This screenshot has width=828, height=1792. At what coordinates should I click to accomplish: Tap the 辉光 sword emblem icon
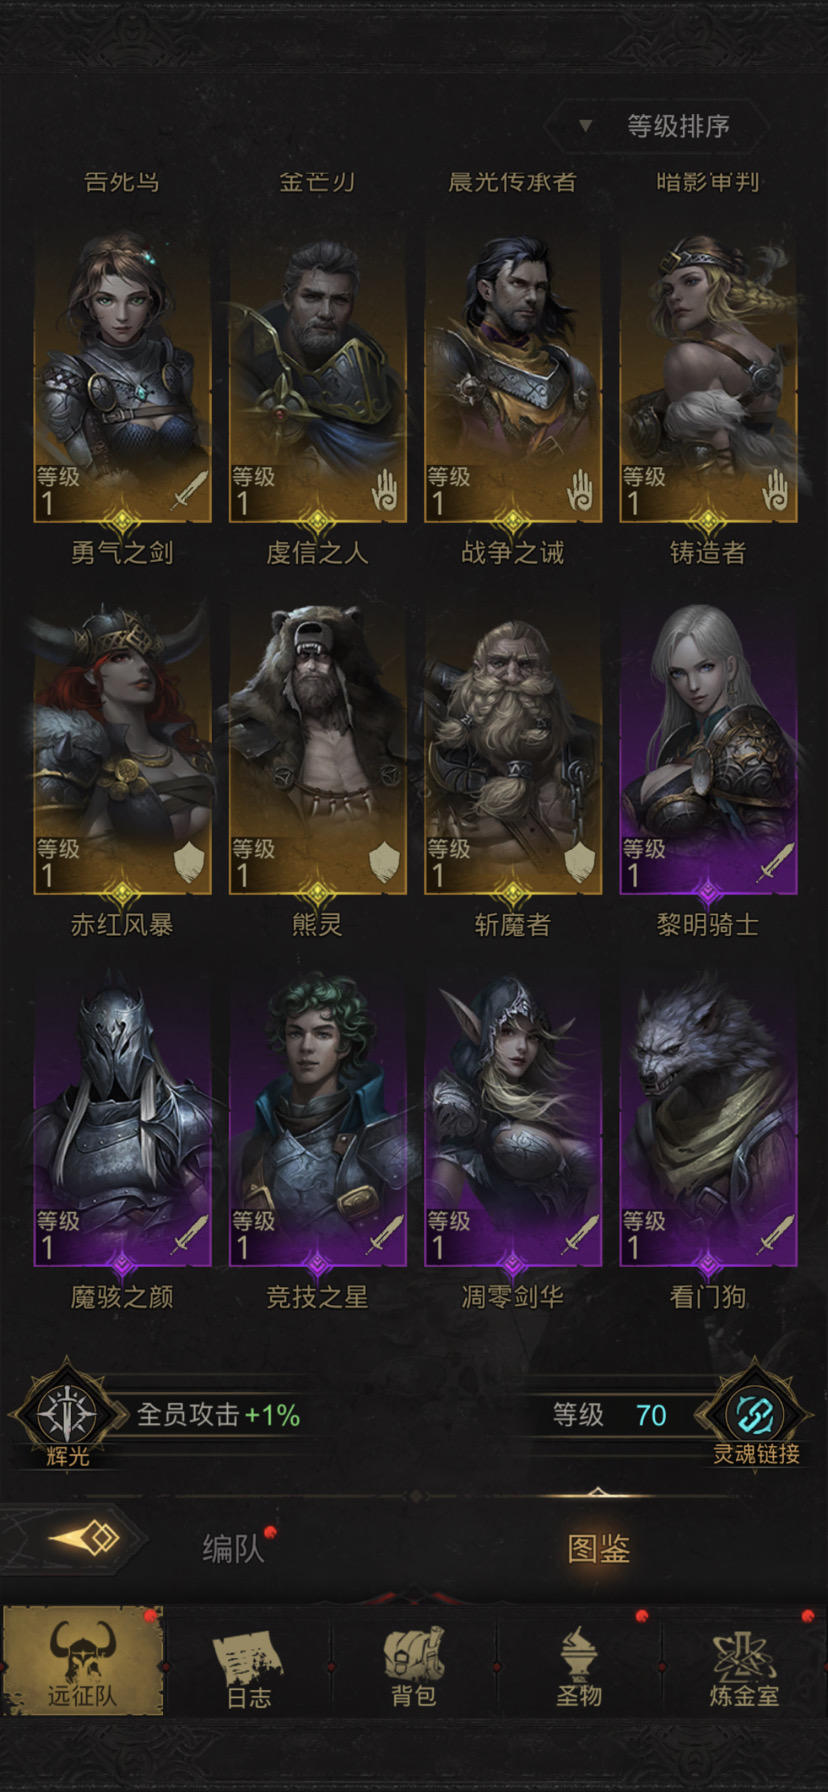pos(67,1414)
